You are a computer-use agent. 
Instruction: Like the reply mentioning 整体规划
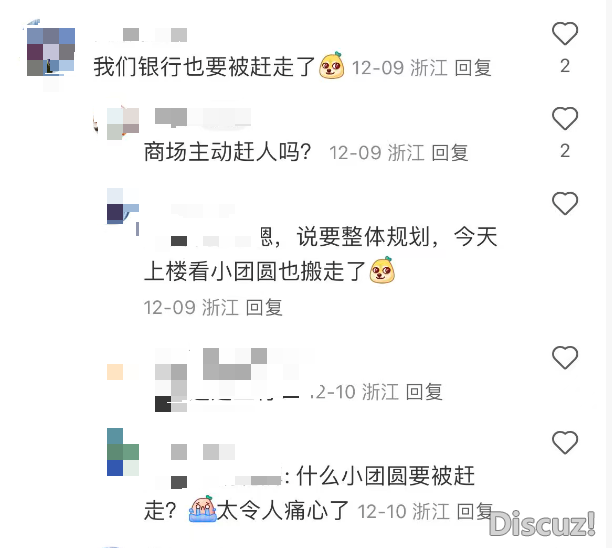565,203
